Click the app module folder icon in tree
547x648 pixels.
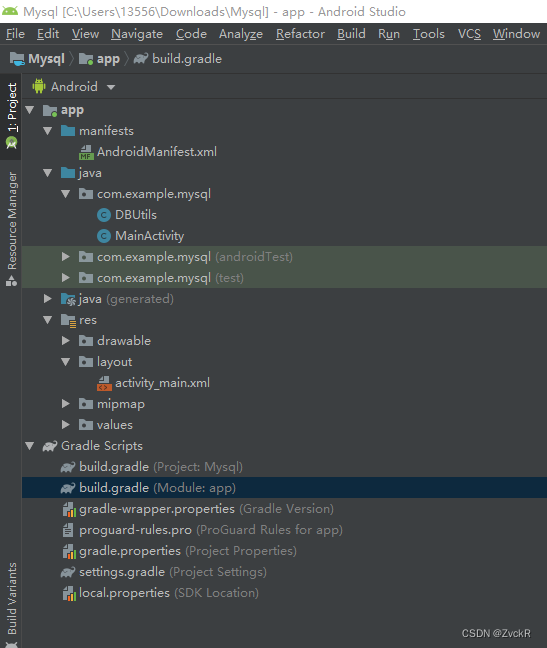pyautogui.click(x=50, y=110)
